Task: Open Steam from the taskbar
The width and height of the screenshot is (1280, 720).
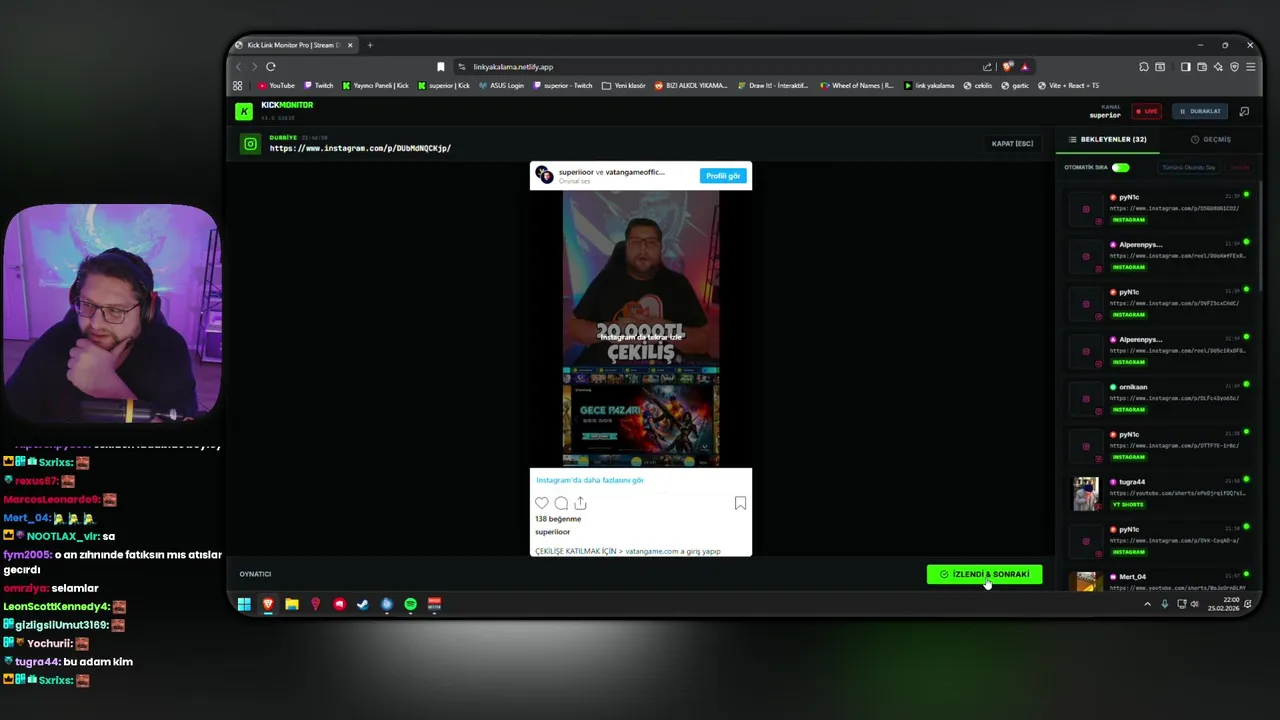Action: click(363, 604)
